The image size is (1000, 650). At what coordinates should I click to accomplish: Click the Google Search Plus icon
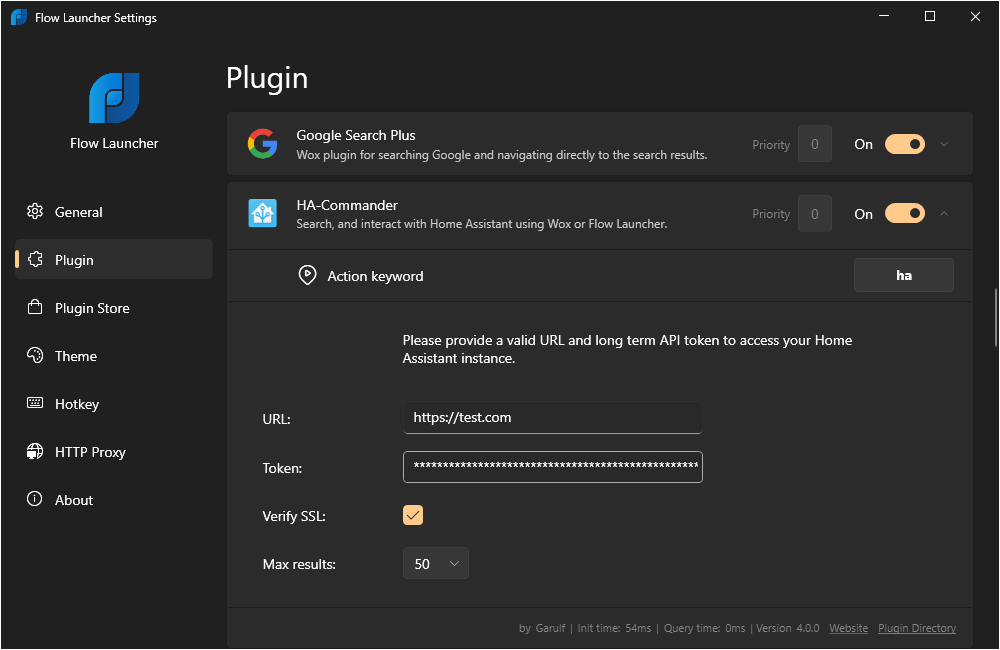[262, 144]
